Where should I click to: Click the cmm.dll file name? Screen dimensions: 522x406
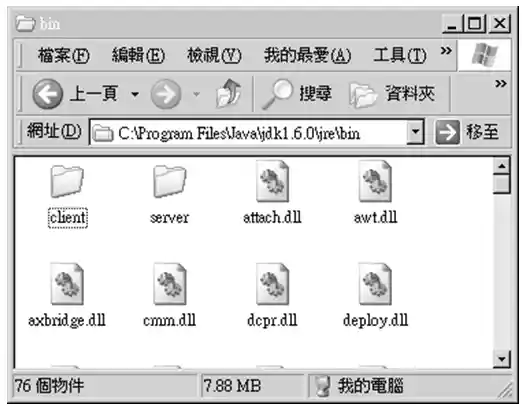pyautogui.click(x=170, y=321)
